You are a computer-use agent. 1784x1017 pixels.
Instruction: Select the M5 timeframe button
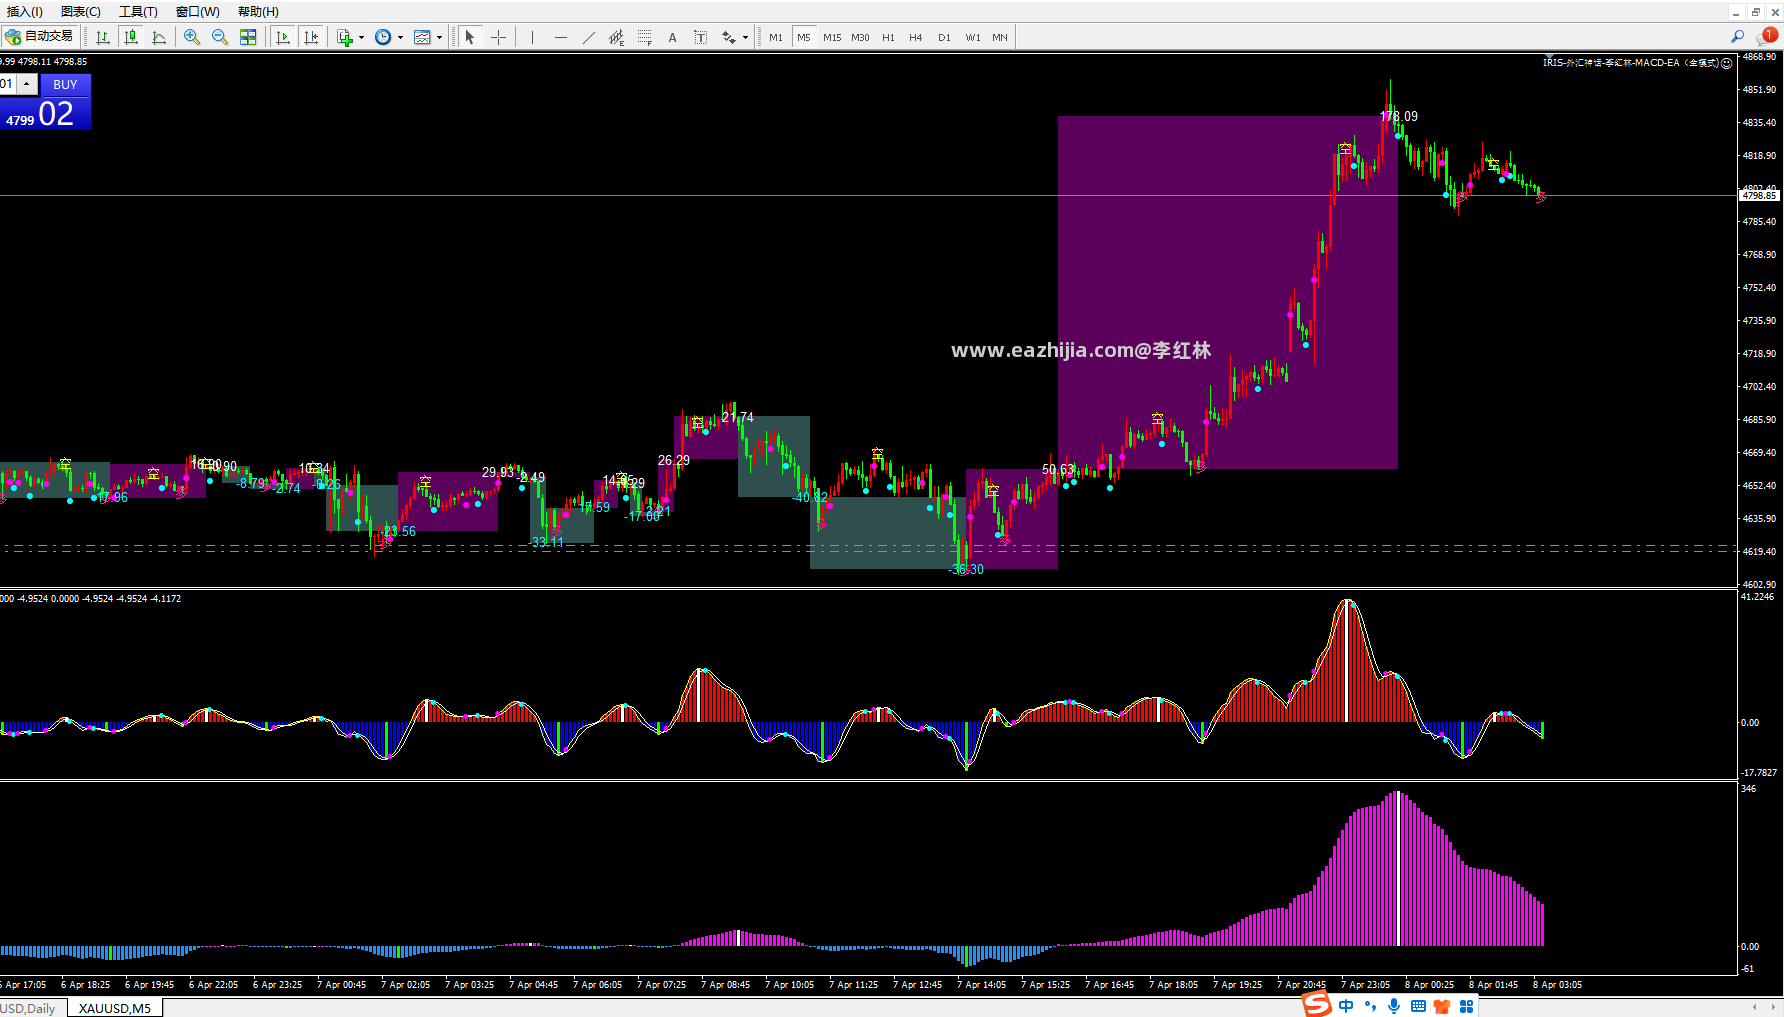point(804,37)
